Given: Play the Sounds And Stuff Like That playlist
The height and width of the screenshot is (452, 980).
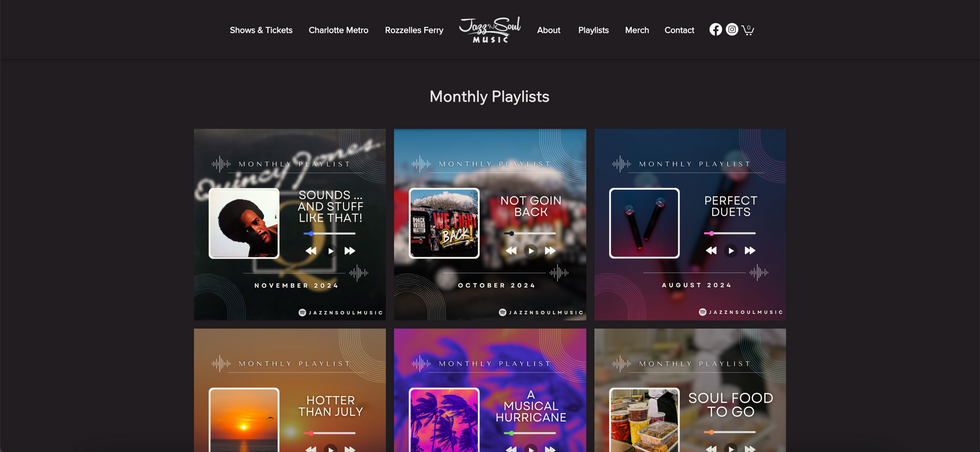Looking at the screenshot, I should click(331, 251).
